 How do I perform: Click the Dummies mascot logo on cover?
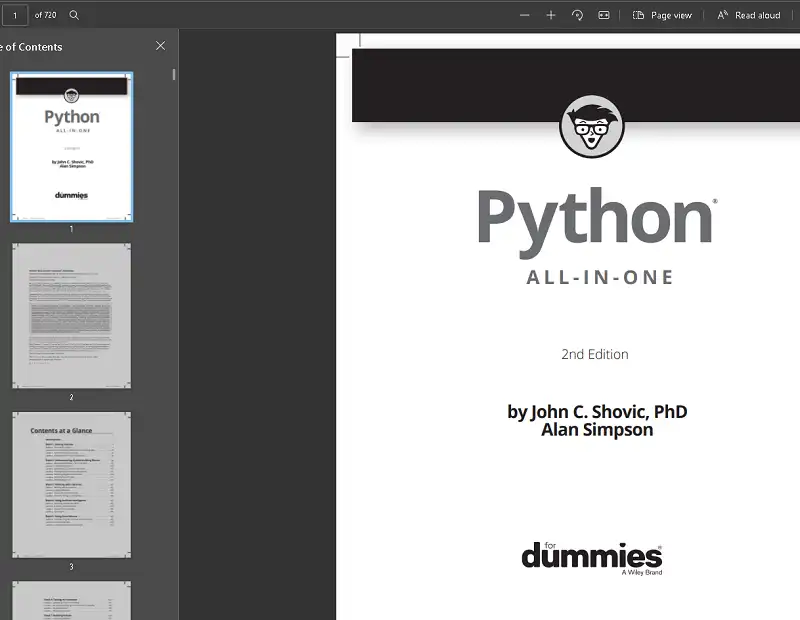pyautogui.click(x=591, y=126)
